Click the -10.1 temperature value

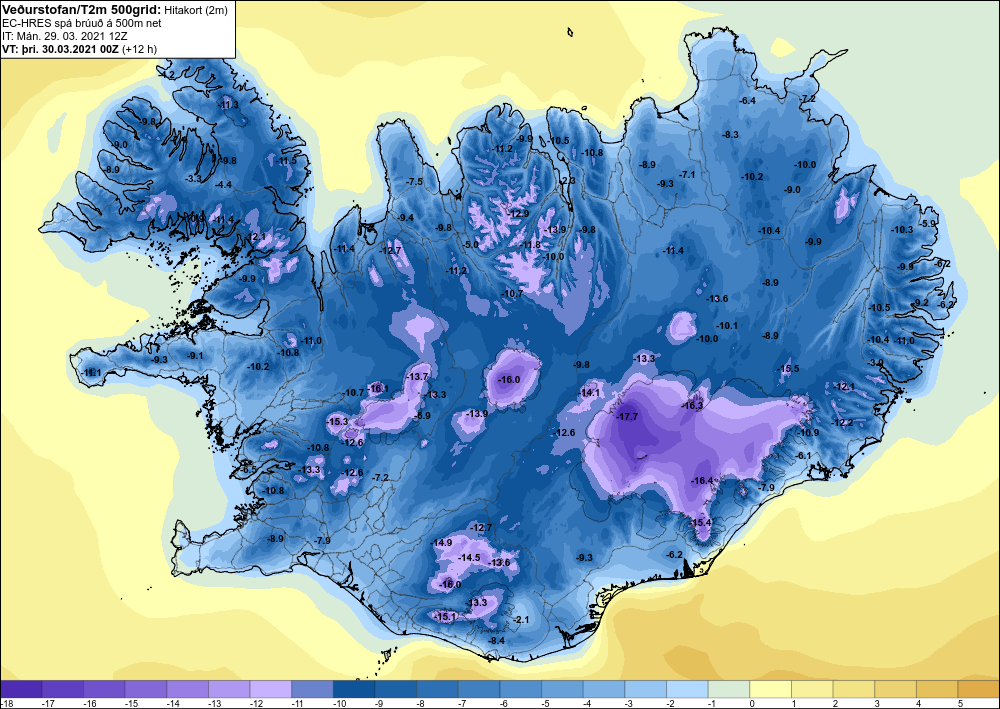click(x=726, y=325)
